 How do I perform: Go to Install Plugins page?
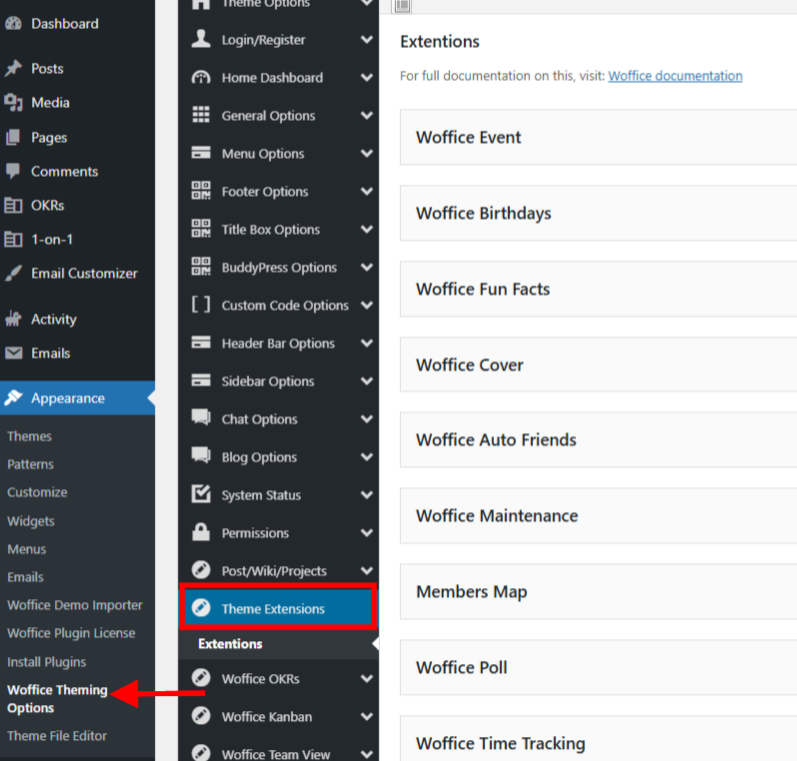coord(46,662)
